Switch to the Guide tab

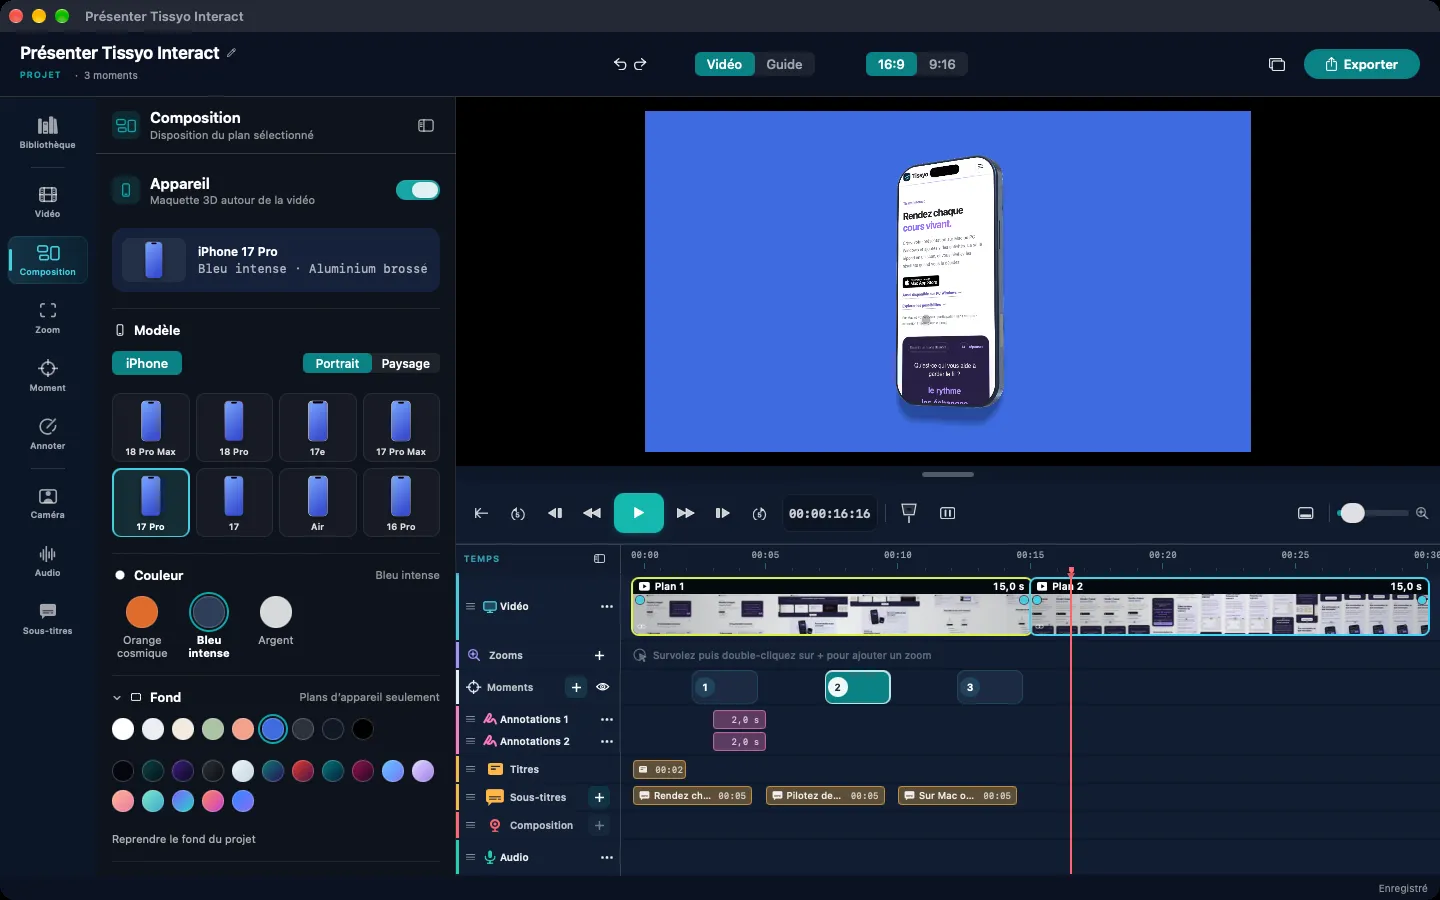(x=784, y=64)
